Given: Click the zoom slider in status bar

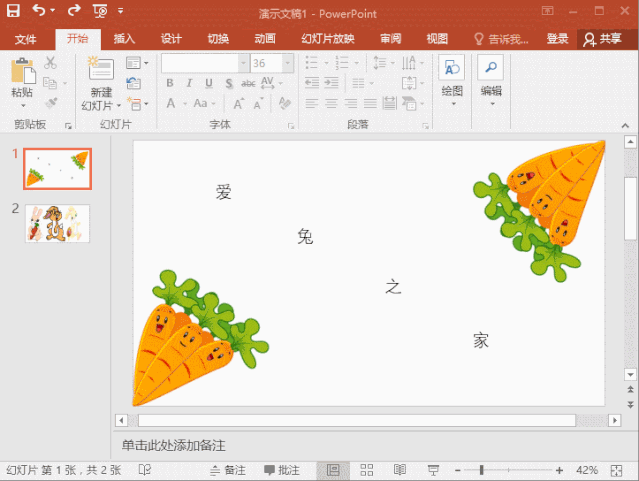Looking at the screenshot, I should 481,470.
